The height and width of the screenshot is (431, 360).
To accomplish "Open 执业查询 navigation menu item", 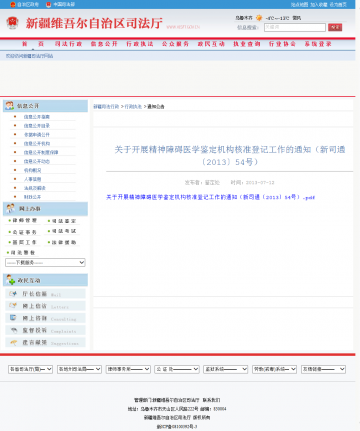I will pyautogui.click(x=247, y=44).
